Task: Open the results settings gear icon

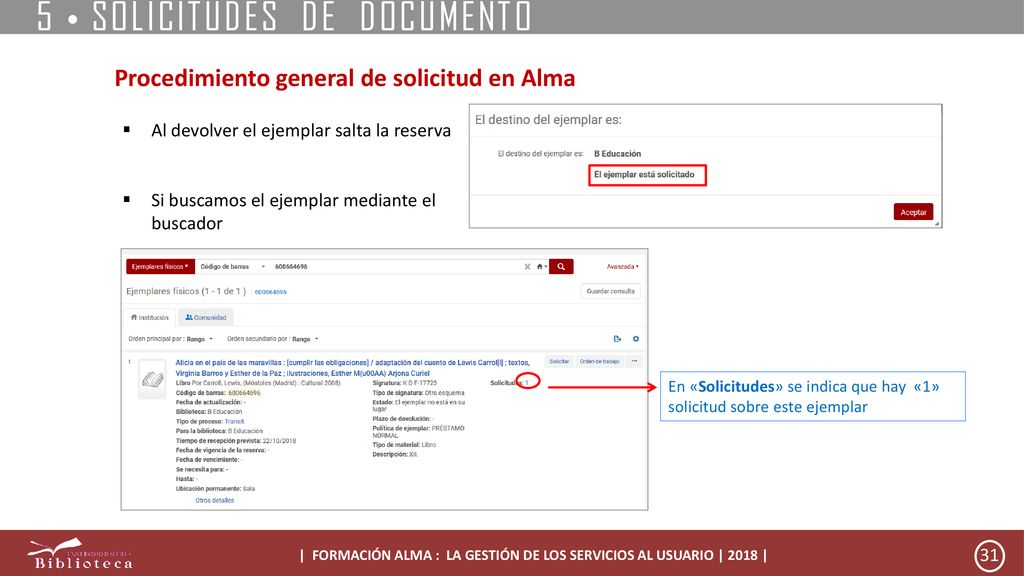Action: (635, 339)
